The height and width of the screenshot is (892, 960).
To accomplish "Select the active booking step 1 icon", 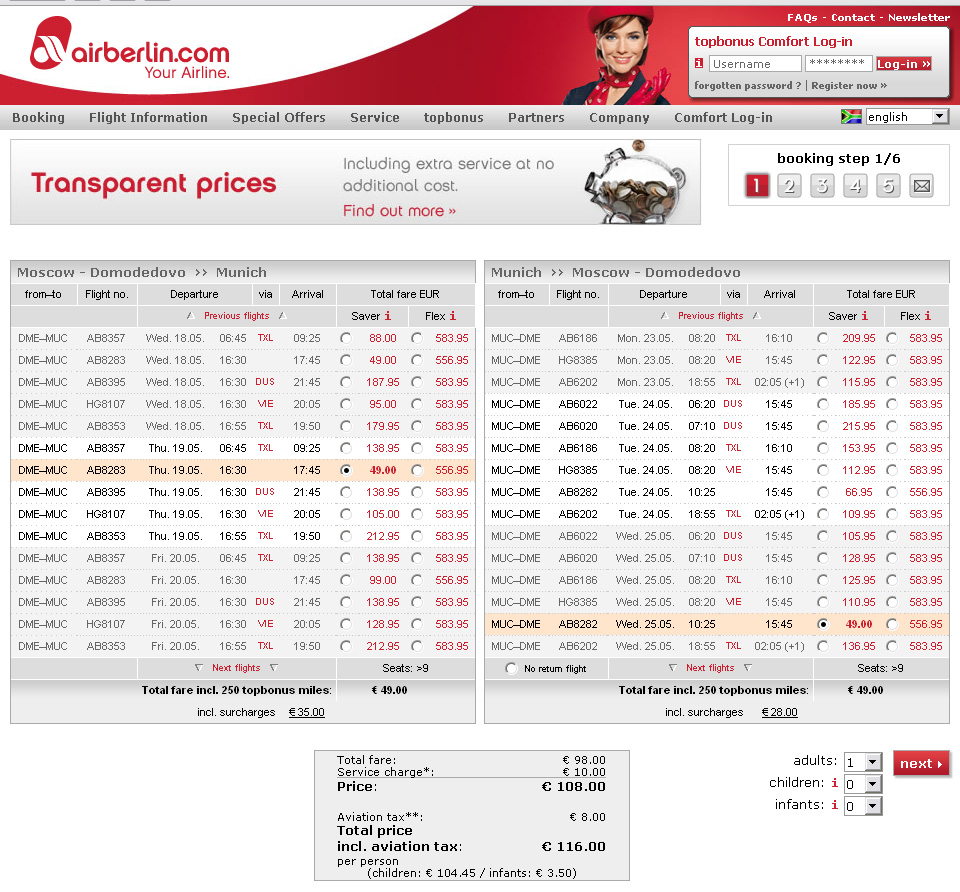I will [757, 185].
